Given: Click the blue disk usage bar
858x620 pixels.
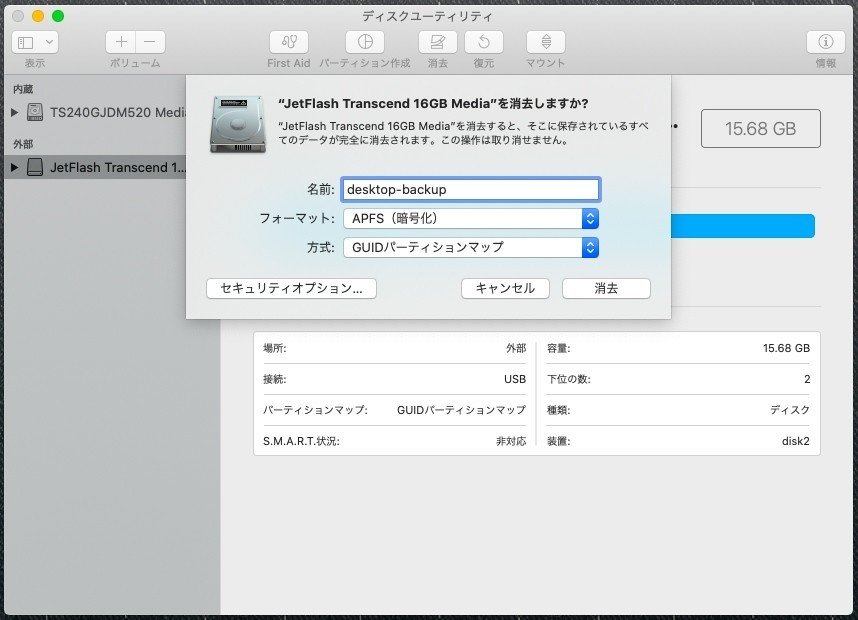Looking at the screenshot, I should [x=743, y=226].
